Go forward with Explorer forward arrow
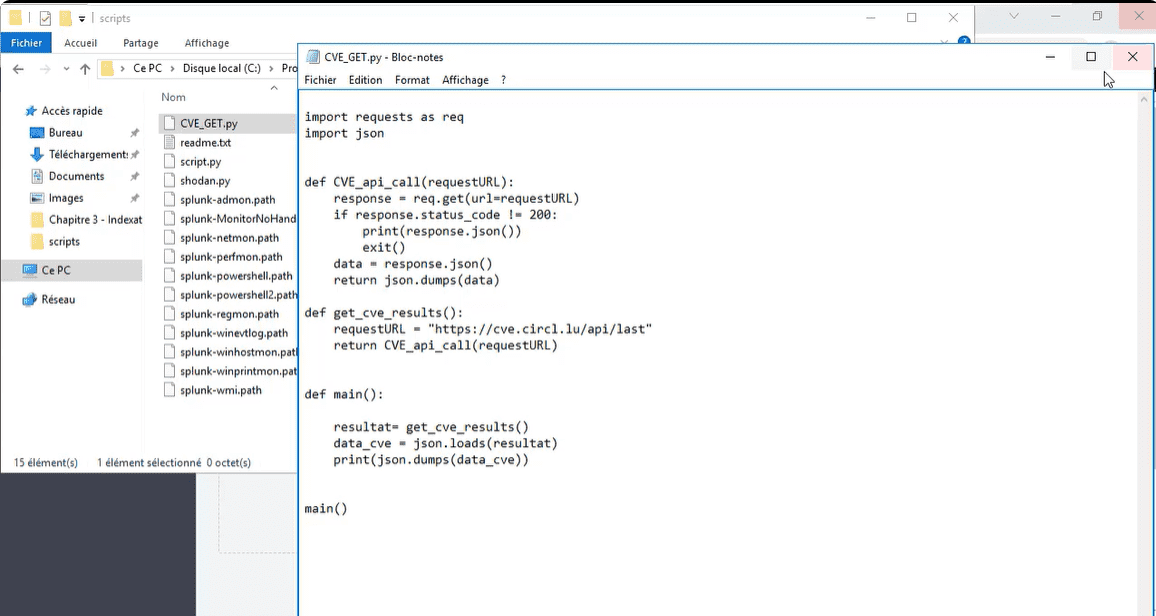 pyautogui.click(x=45, y=69)
